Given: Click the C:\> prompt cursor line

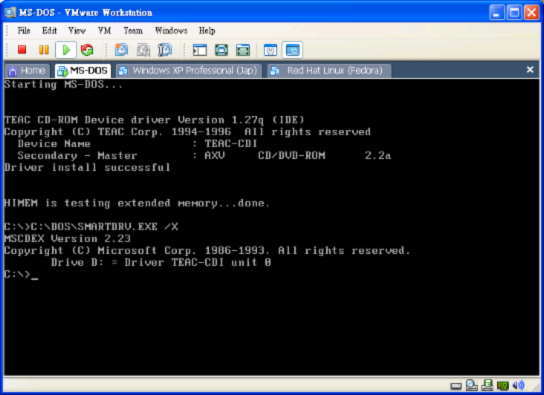Looking at the screenshot, I should [21, 274].
